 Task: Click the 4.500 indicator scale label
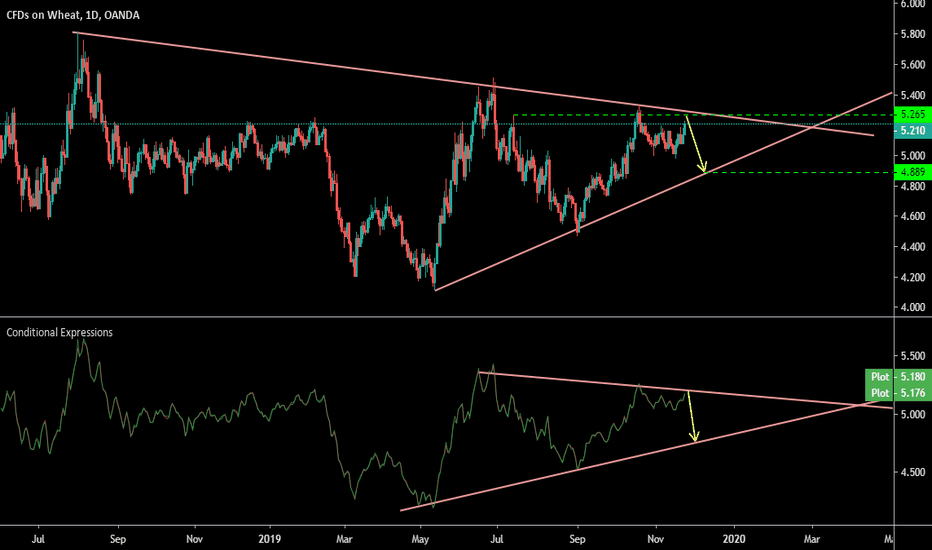[x=913, y=472]
